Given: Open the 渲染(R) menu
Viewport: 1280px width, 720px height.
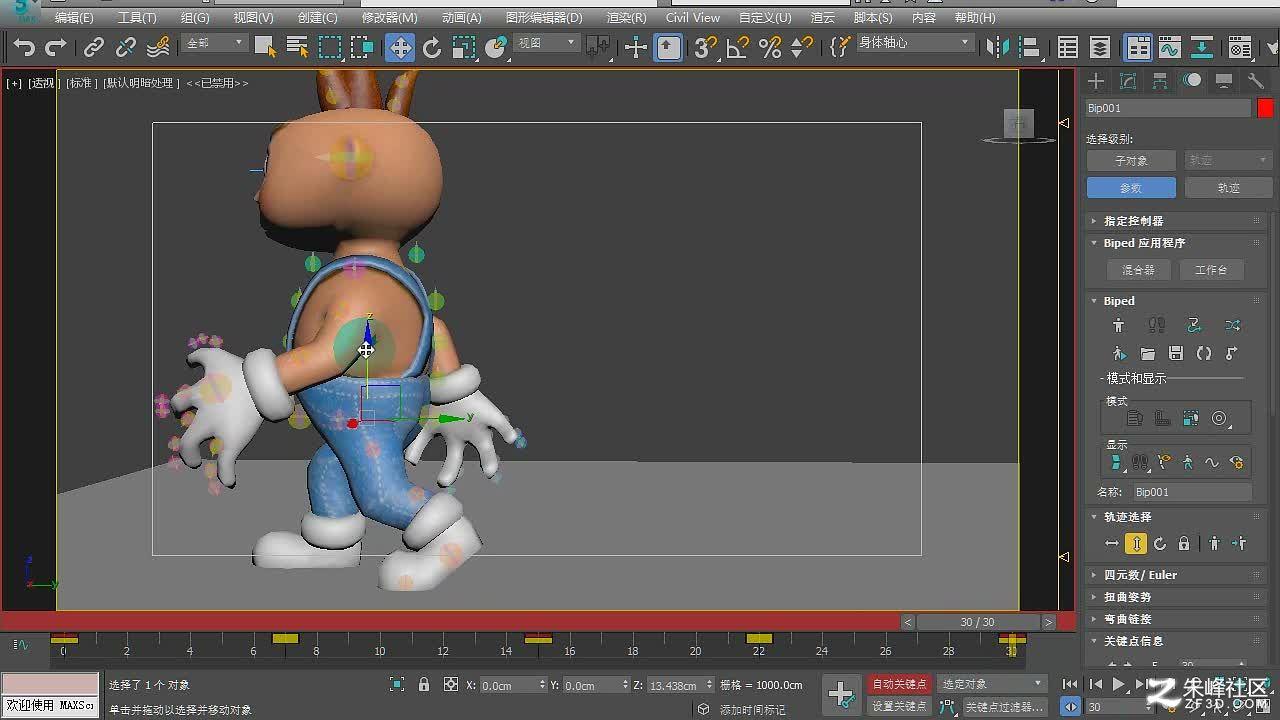Looking at the screenshot, I should pyautogui.click(x=626, y=18).
